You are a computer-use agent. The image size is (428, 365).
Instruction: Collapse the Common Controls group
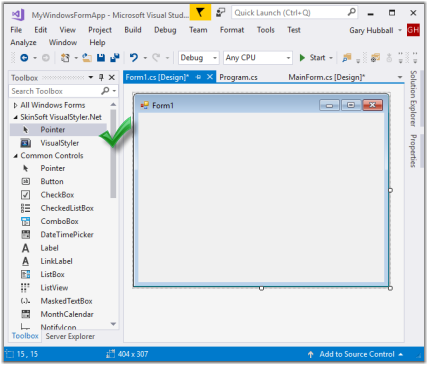point(15,156)
